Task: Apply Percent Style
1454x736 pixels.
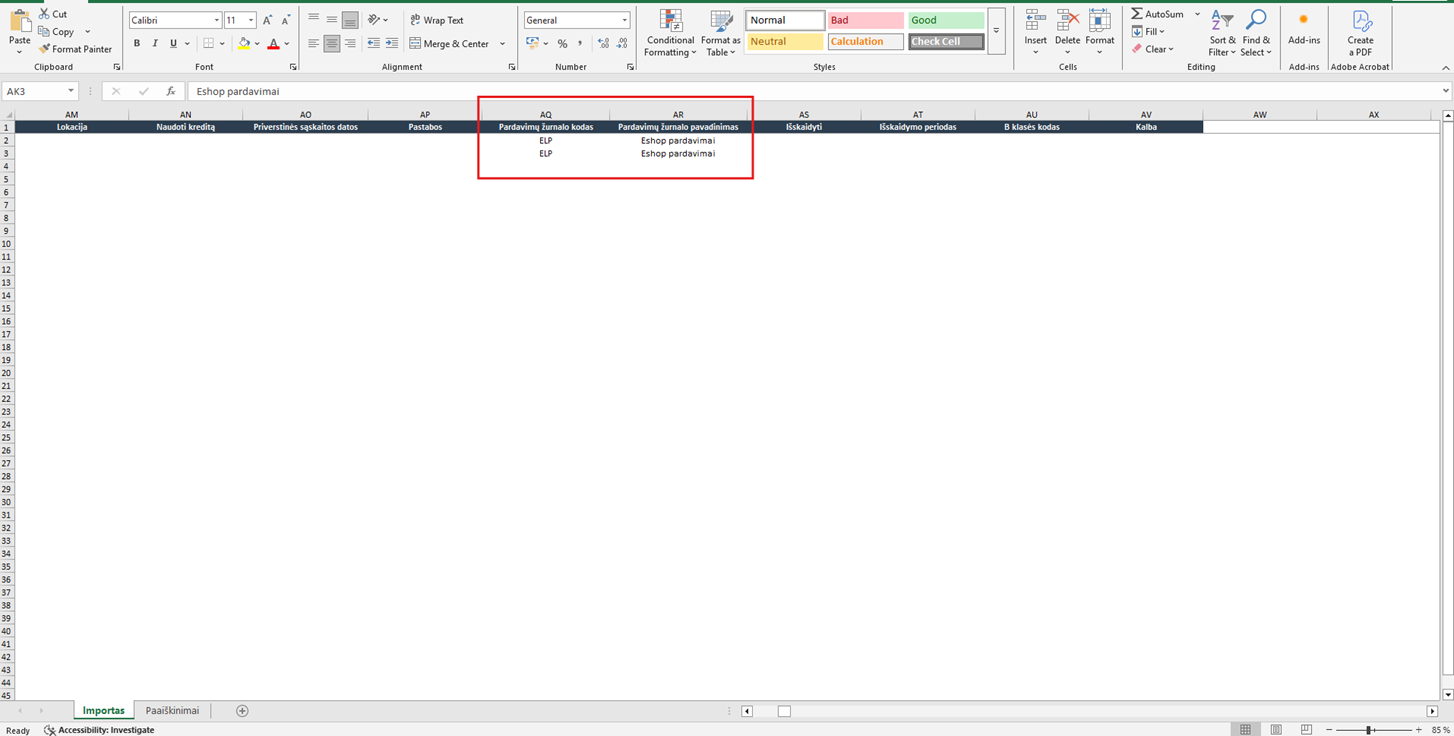Action: click(562, 43)
